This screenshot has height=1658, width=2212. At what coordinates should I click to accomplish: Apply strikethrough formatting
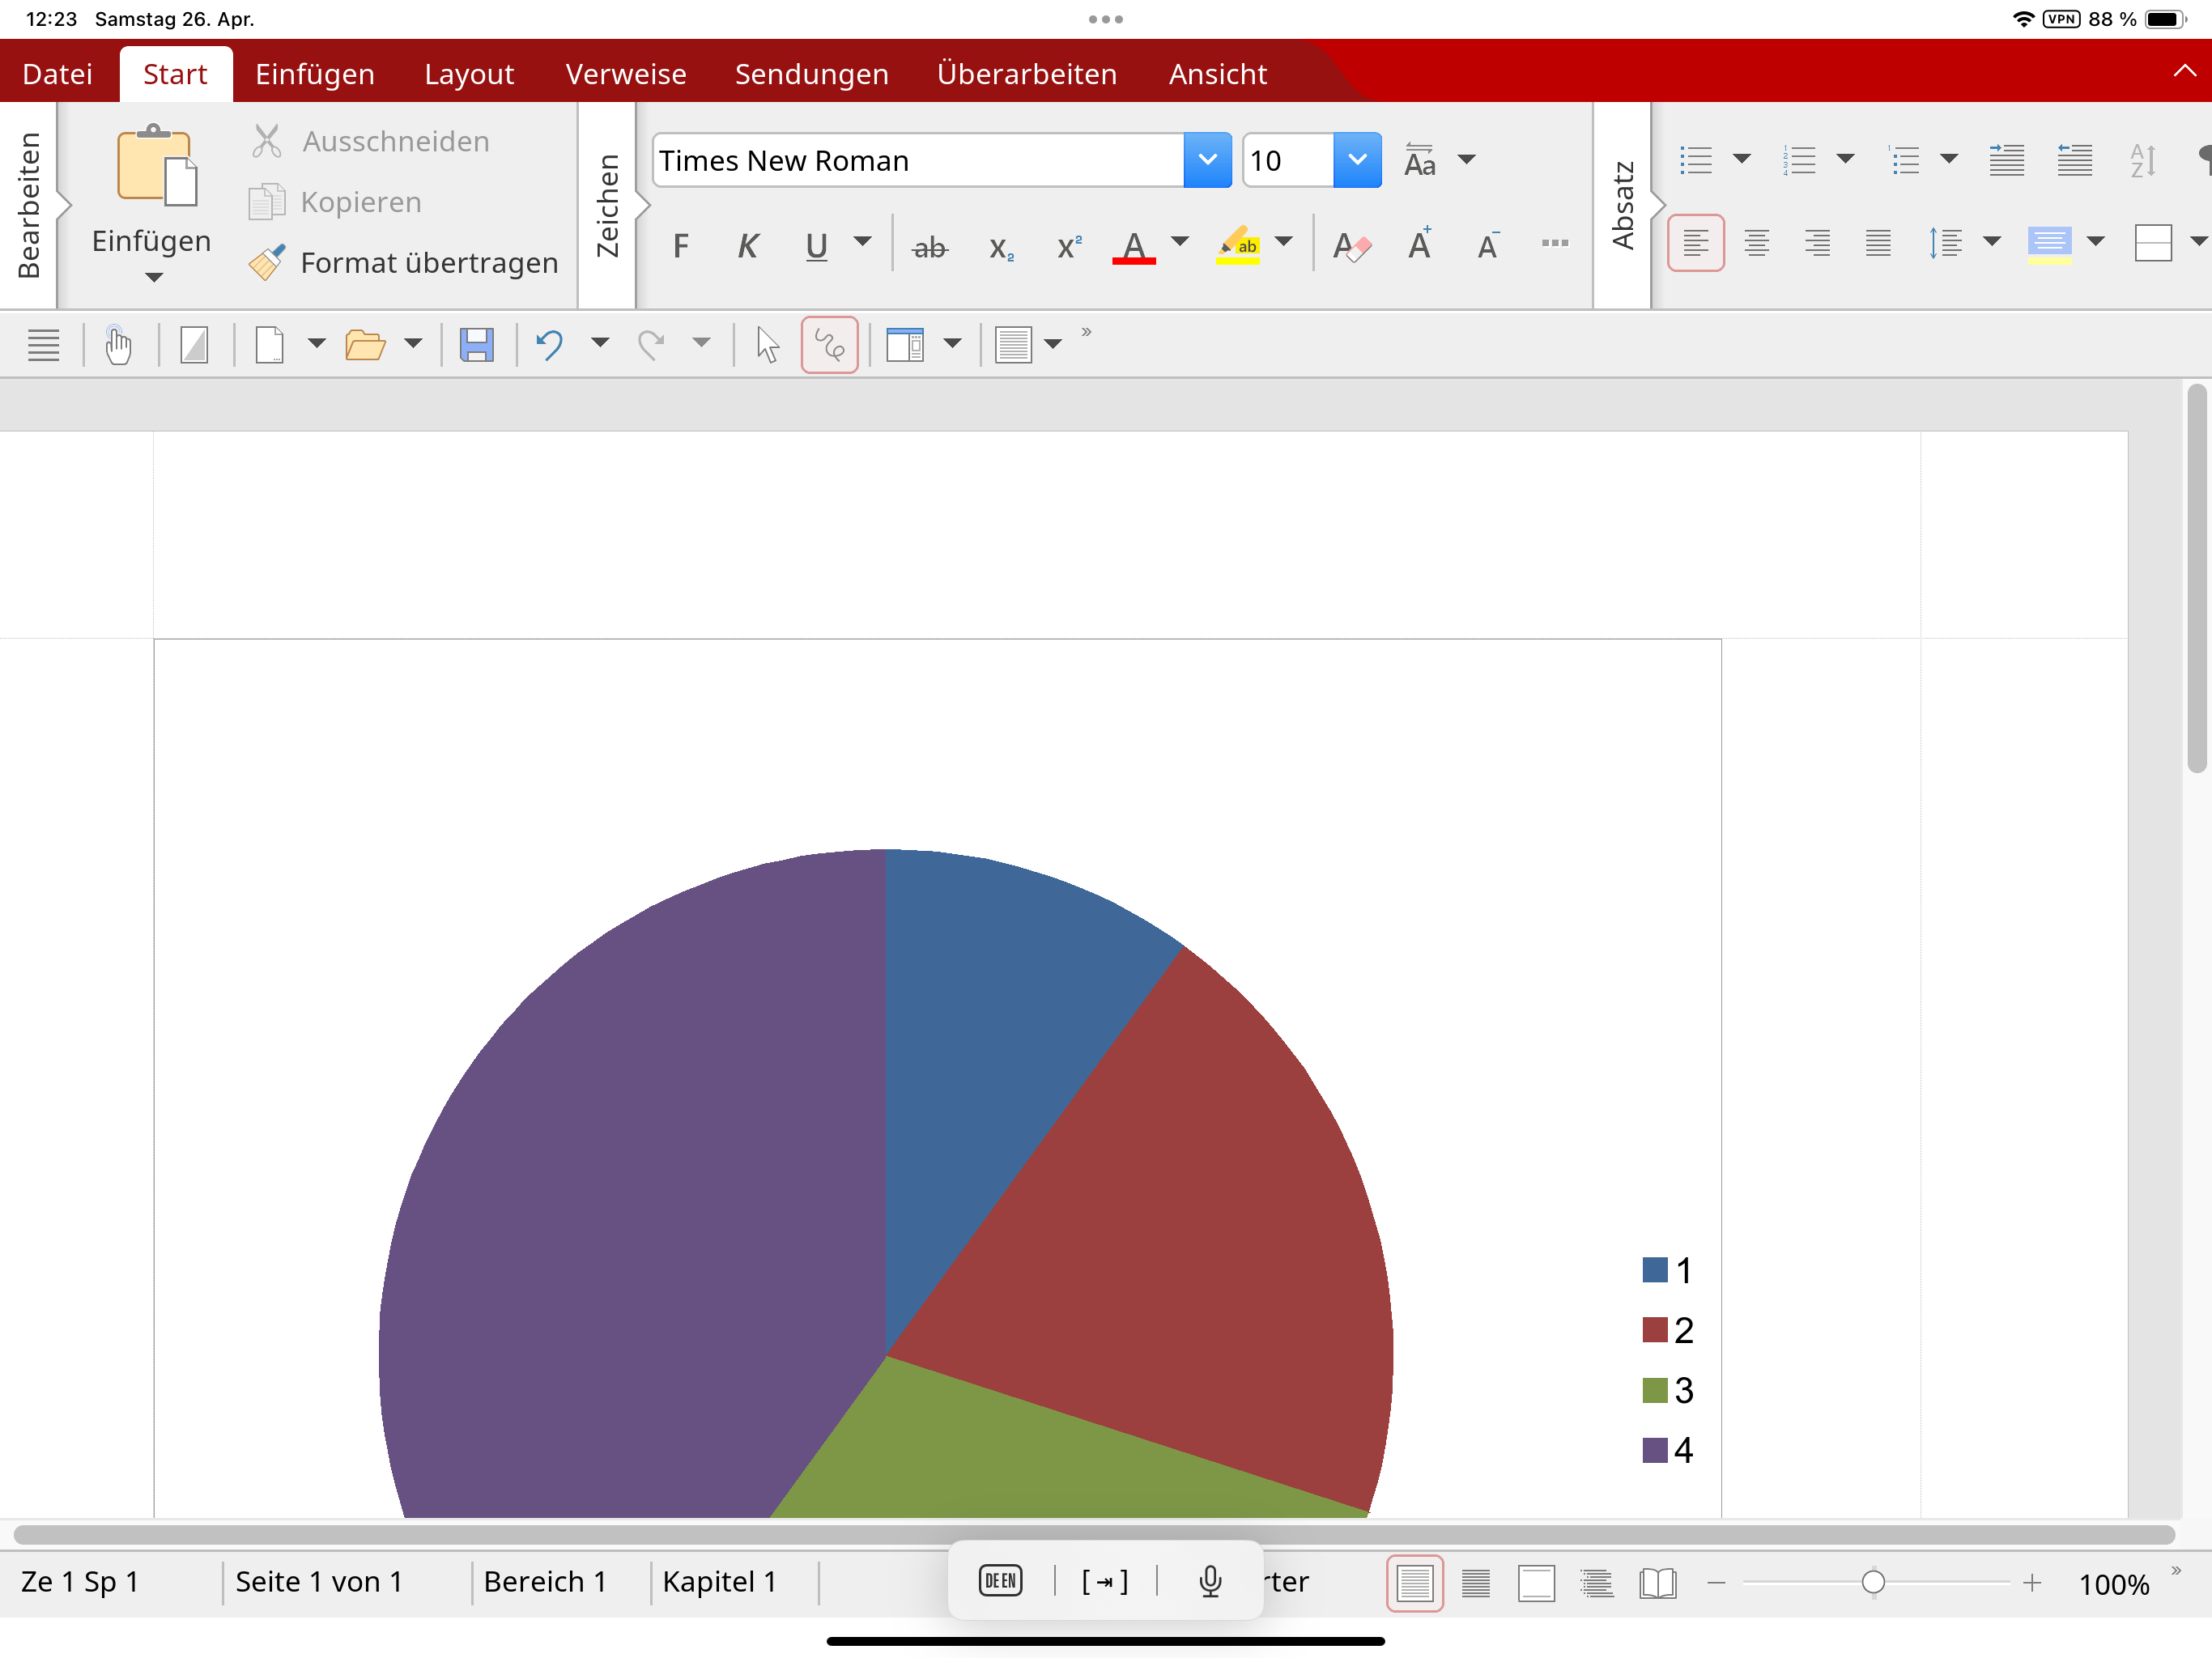tap(929, 247)
